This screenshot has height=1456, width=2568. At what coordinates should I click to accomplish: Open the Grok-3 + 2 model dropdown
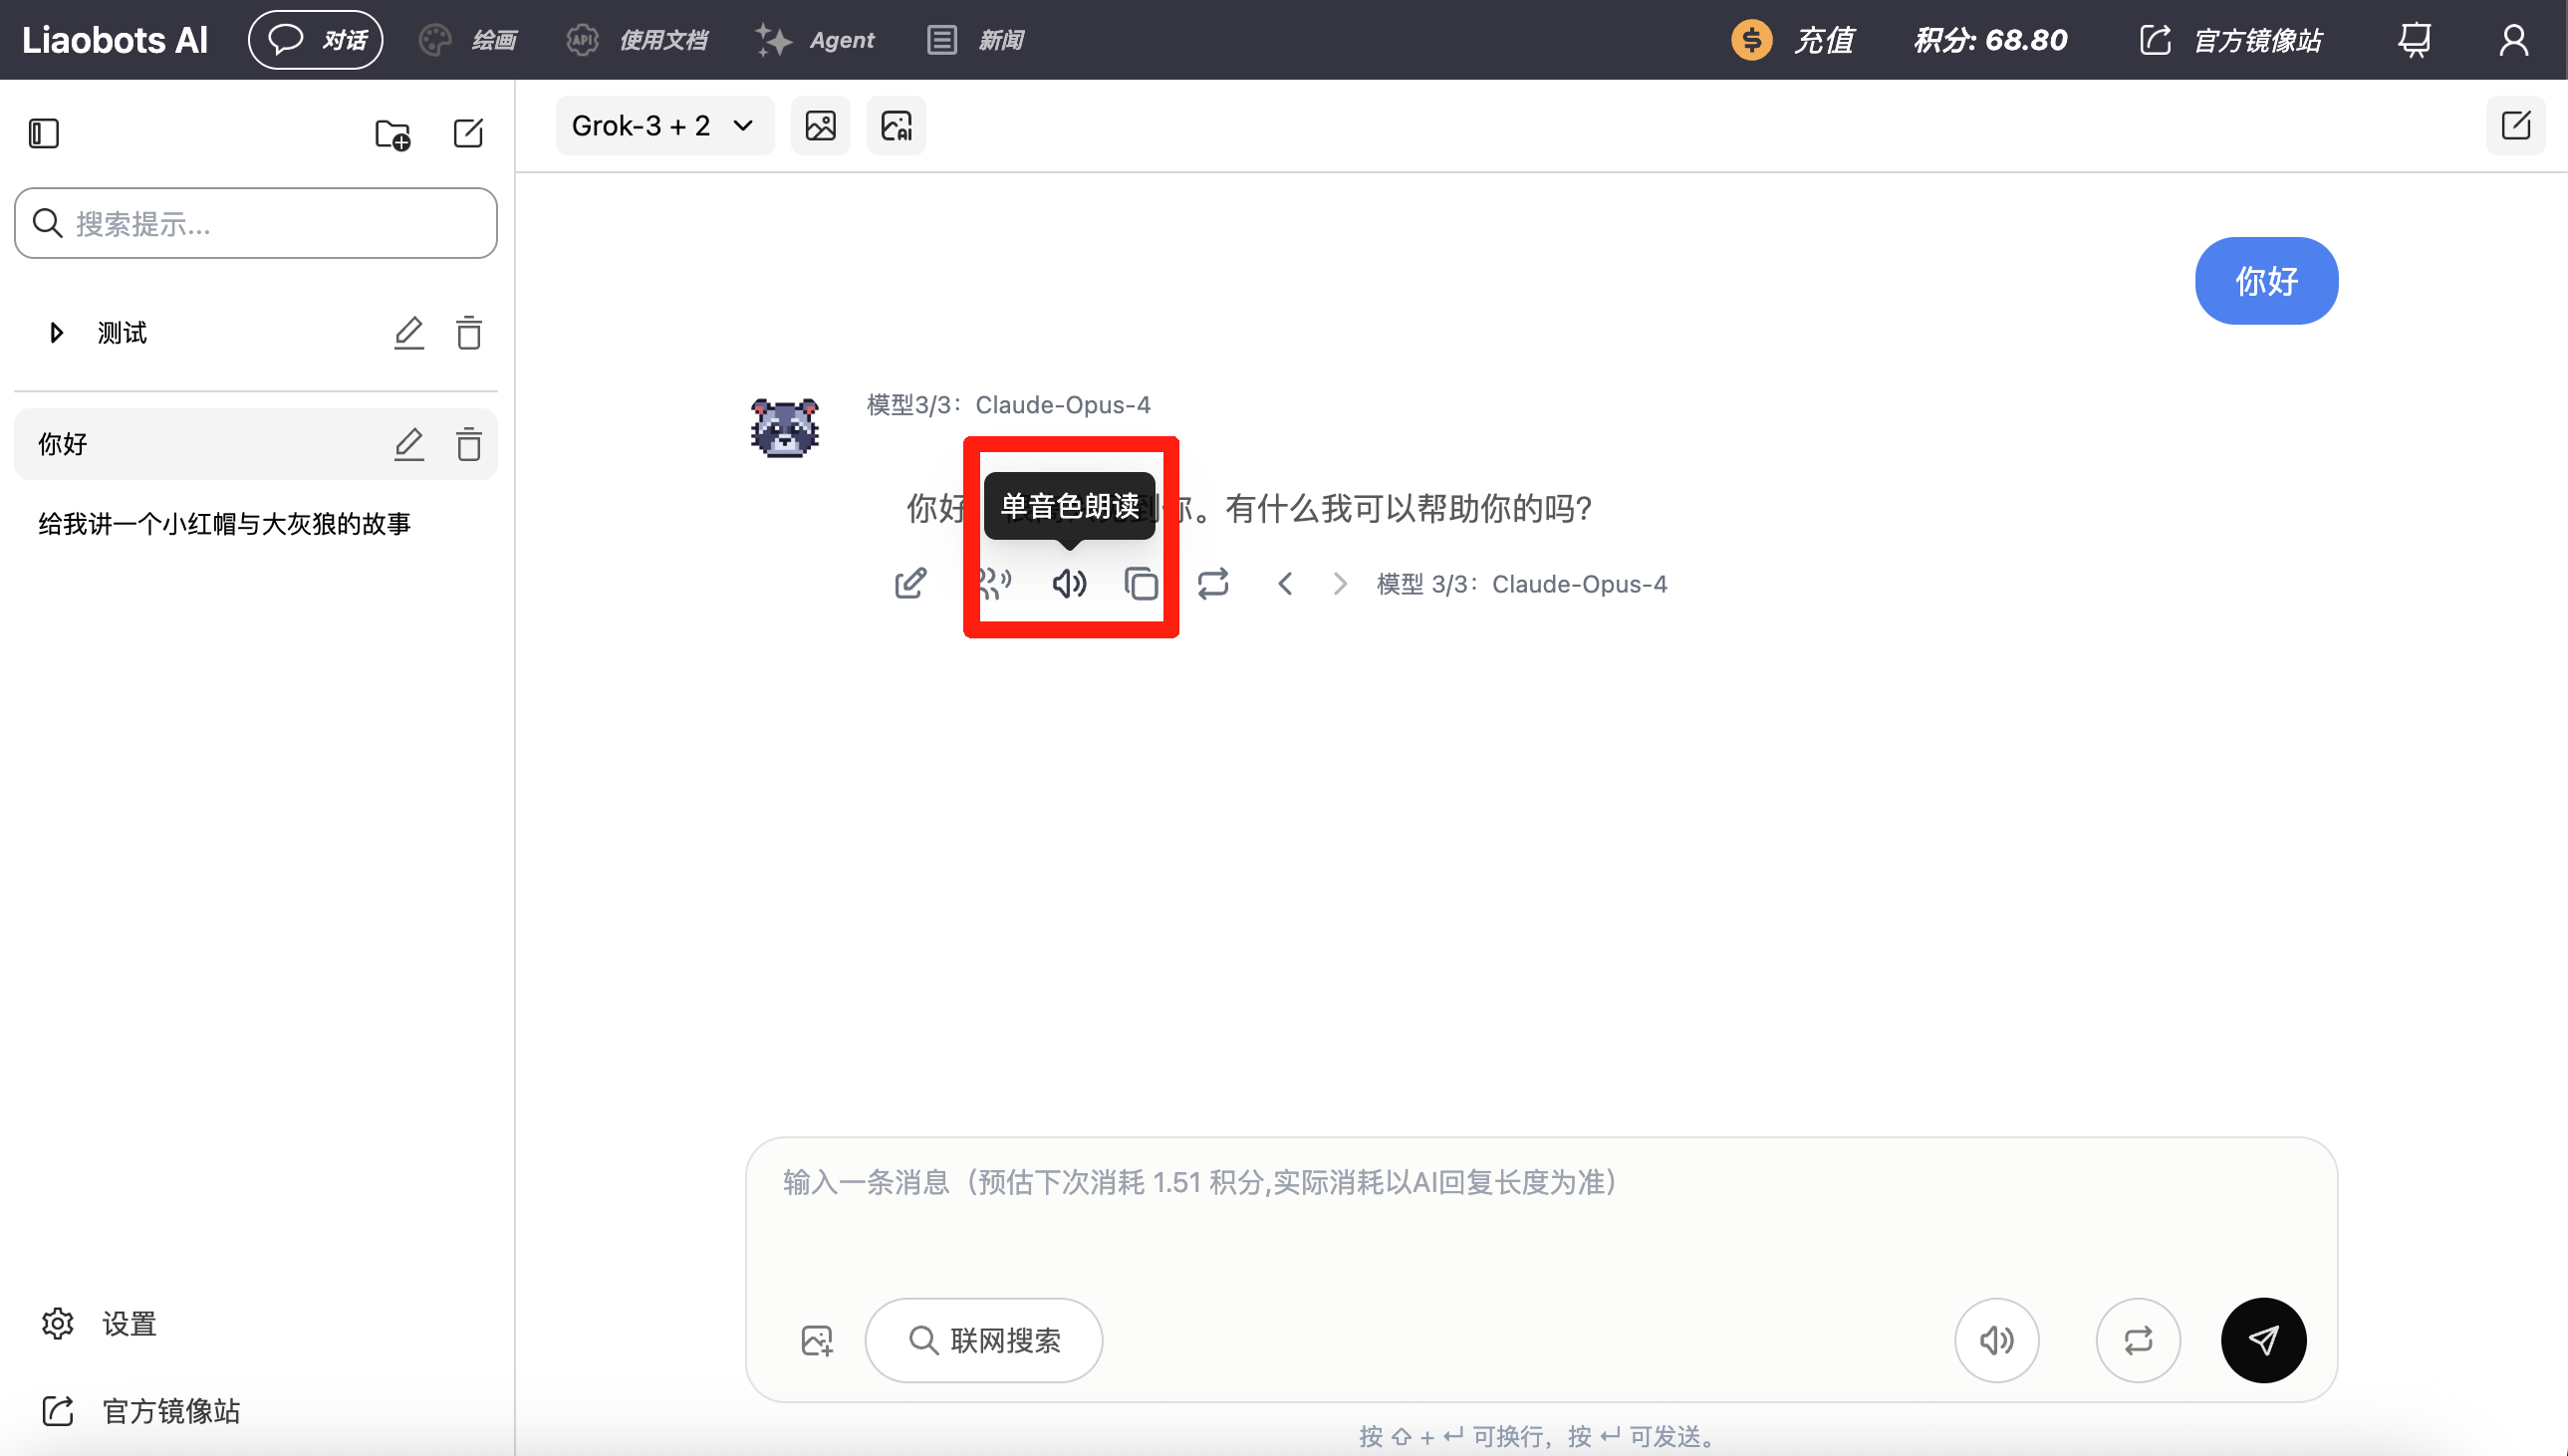[664, 126]
